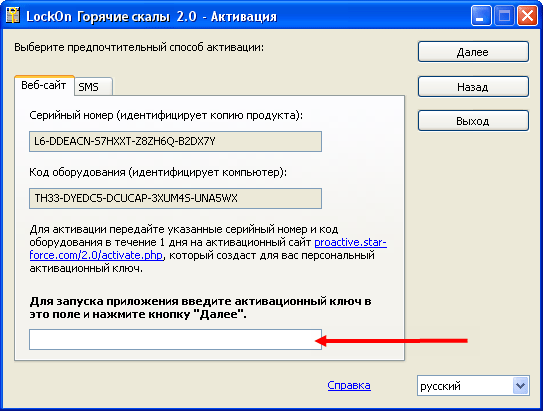Click the Далее button

point(473,52)
